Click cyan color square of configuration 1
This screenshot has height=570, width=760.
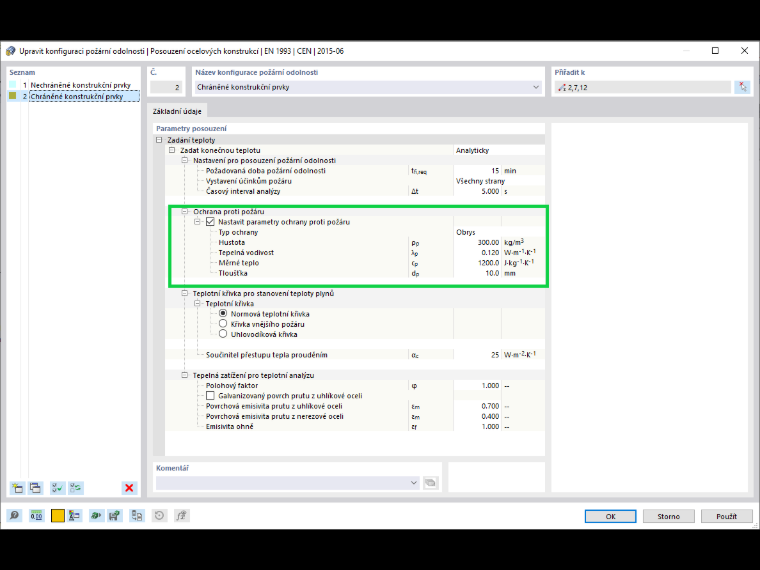tap(13, 85)
